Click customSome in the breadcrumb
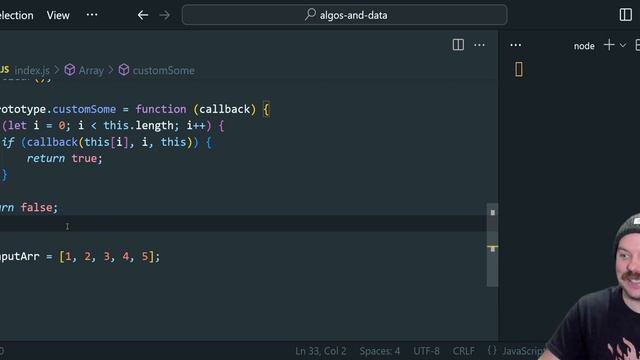This screenshot has height=360, width=640. pos(163,70)
